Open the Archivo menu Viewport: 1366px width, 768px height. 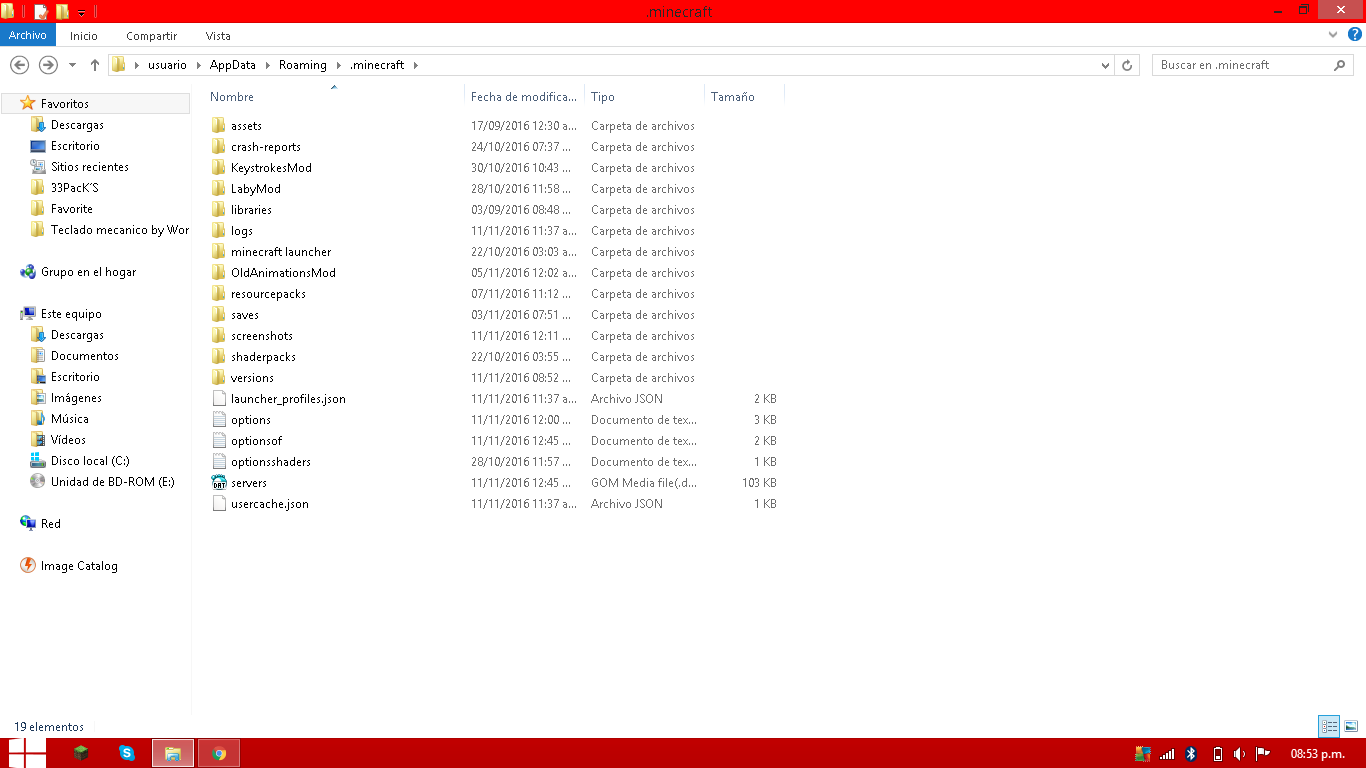(28, 35)
